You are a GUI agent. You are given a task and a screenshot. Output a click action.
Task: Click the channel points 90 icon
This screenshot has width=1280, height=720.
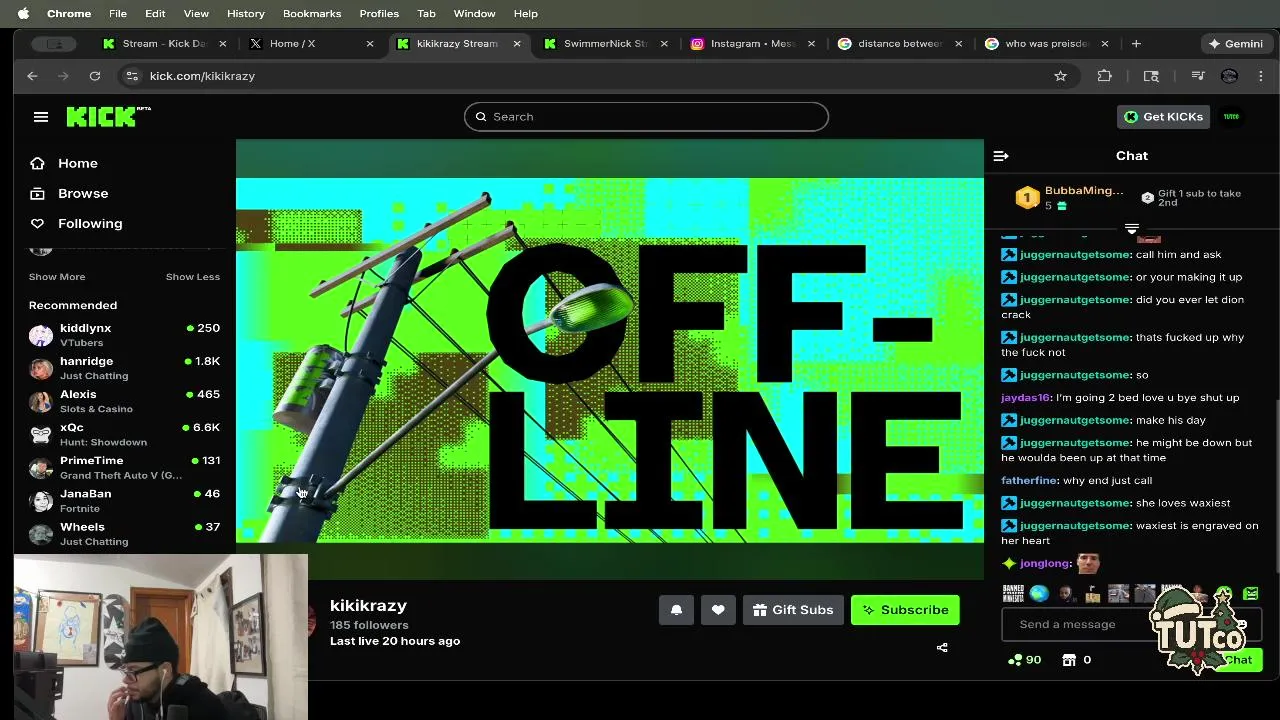tap(1025, 660)
